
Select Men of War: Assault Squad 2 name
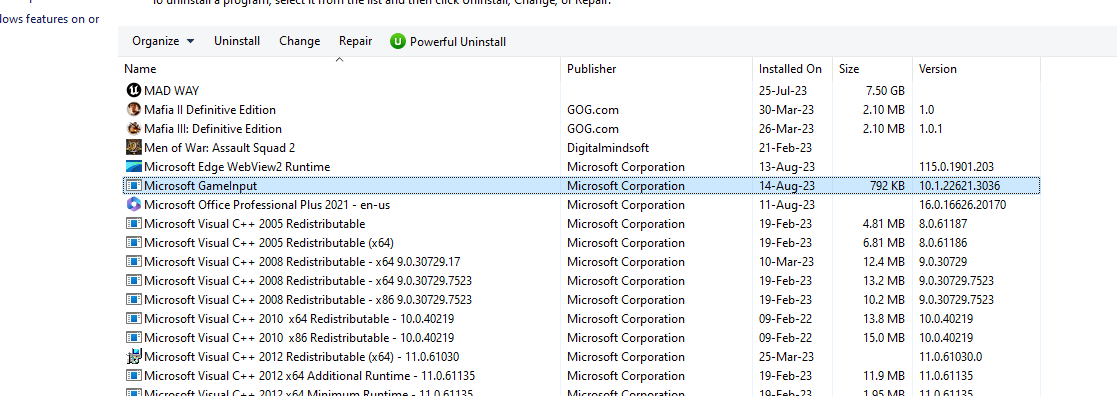coord(219,147)
